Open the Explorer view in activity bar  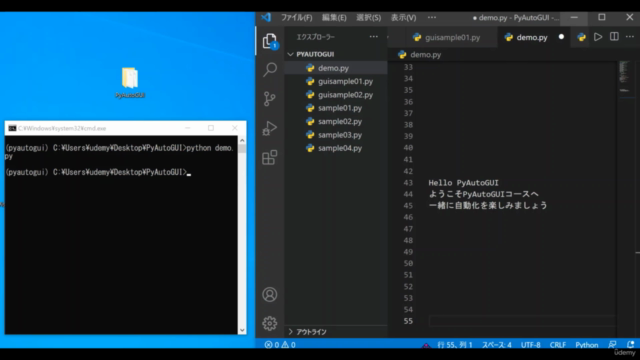pos(269,41)
